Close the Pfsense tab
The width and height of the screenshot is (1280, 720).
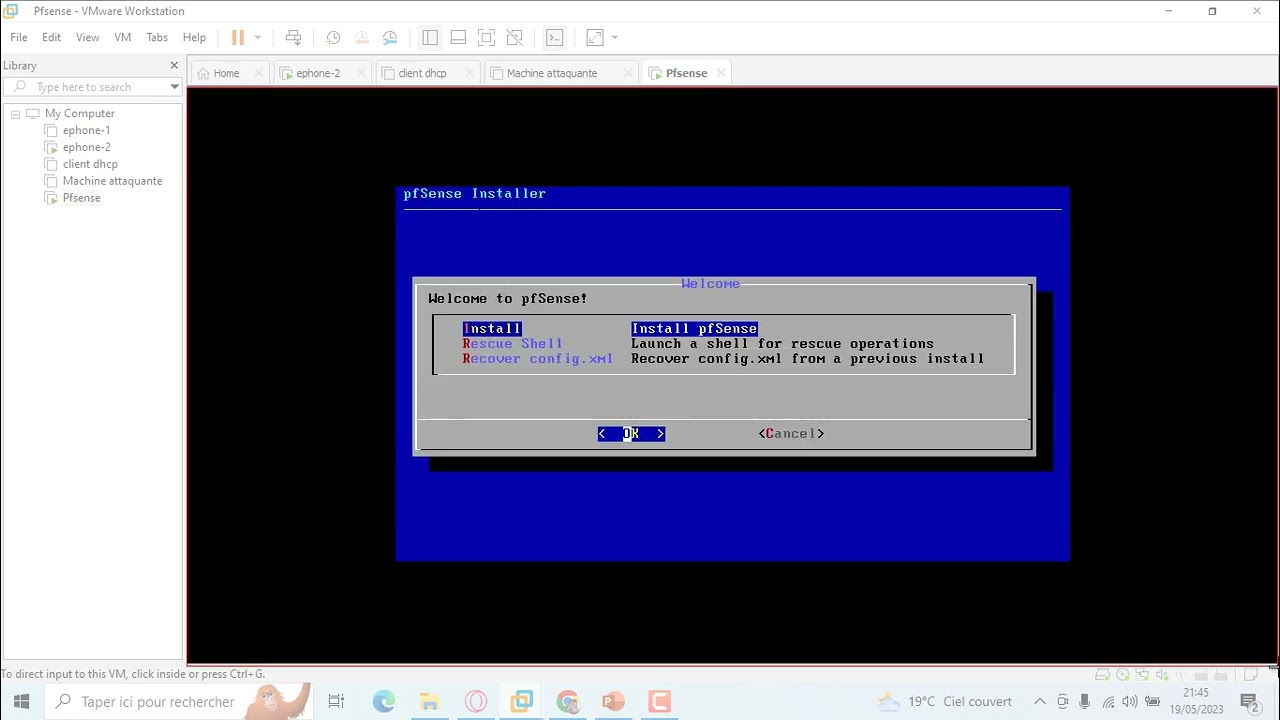click(x=720, y=73)
